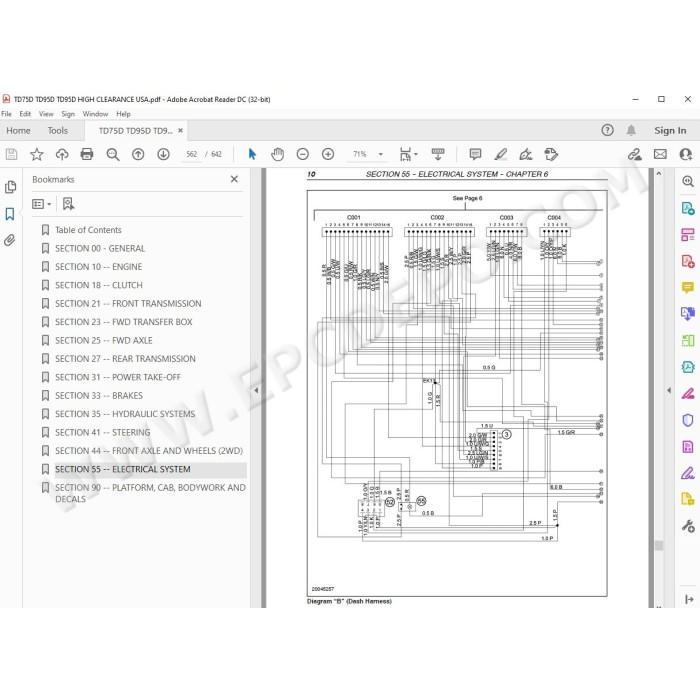Open the Attachments paperclip panel
700x700 pixels.
9,241
